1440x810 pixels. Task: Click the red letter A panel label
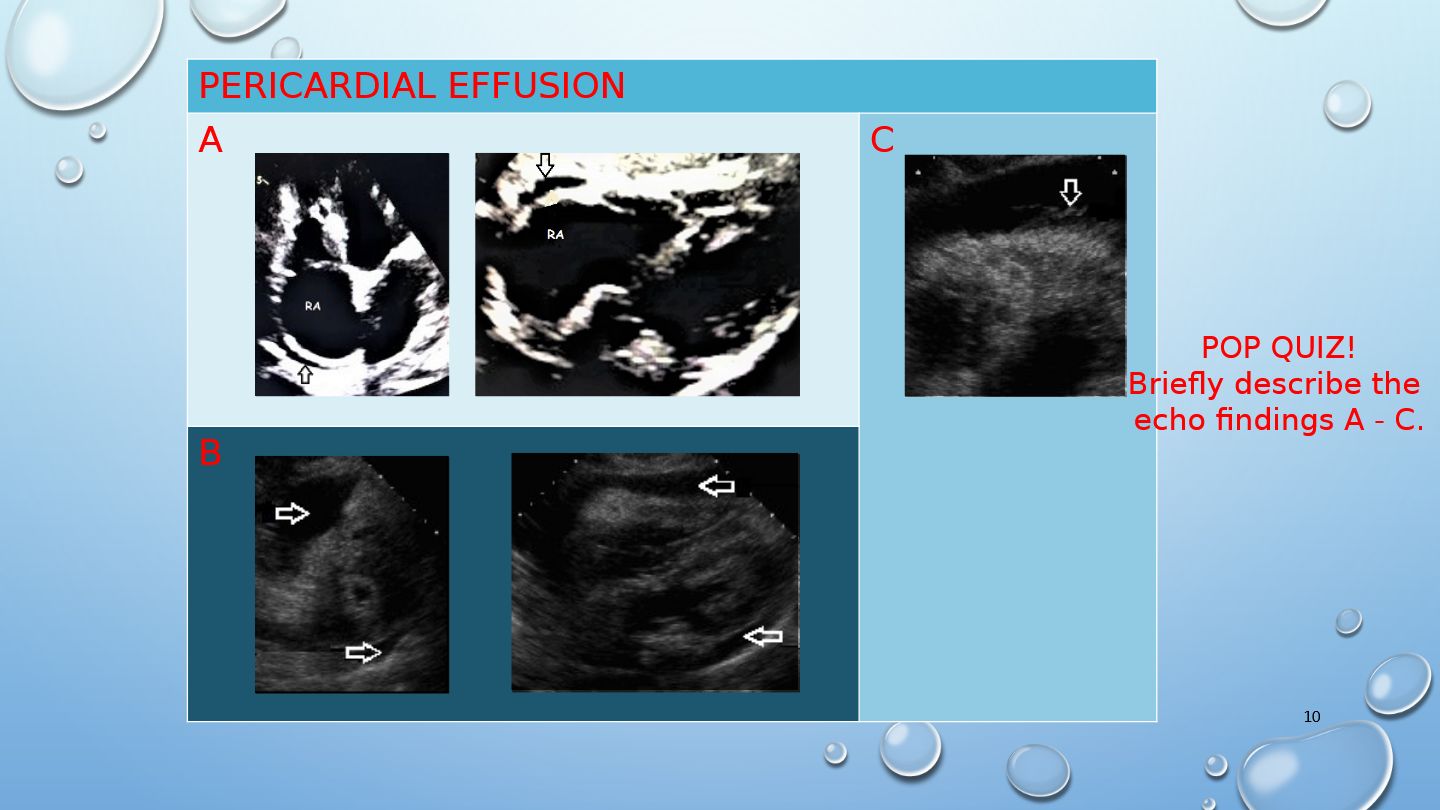pyautogui.click(x=210, y=141)
